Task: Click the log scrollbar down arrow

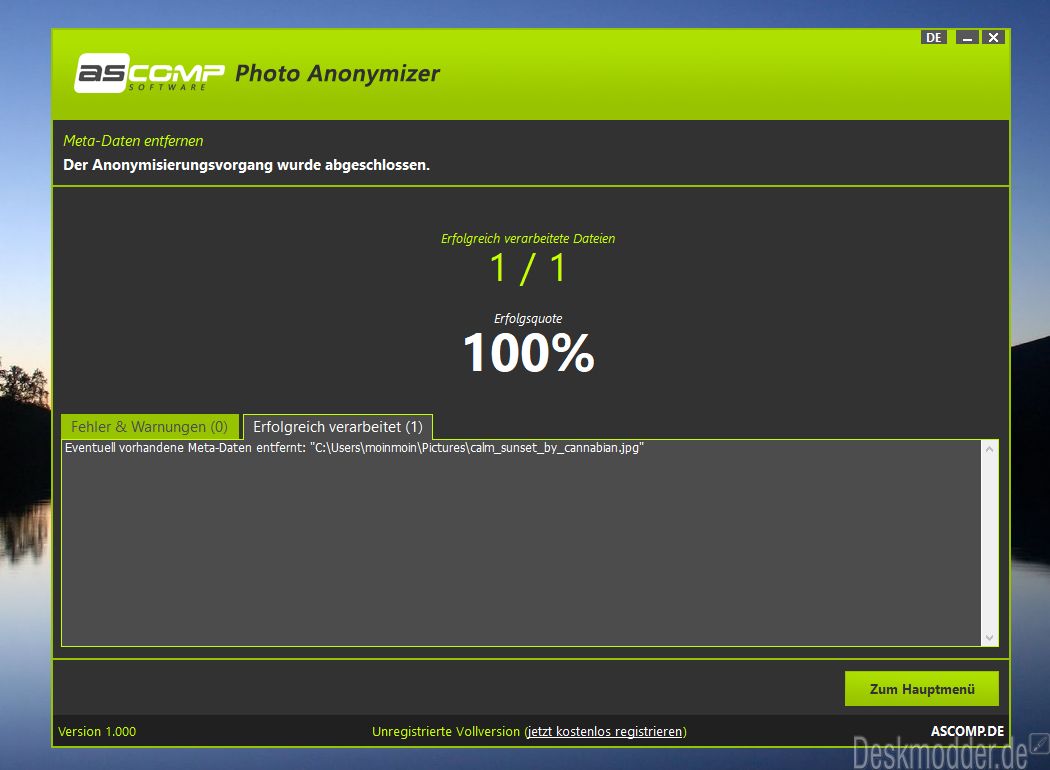Action: (990, 637)
